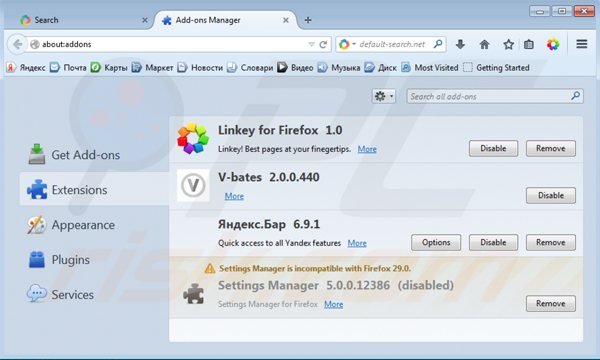Open Most Visited bookmark folder
Image resolution: width=600 pixels, height=360 pixels.
pos(430,68)
